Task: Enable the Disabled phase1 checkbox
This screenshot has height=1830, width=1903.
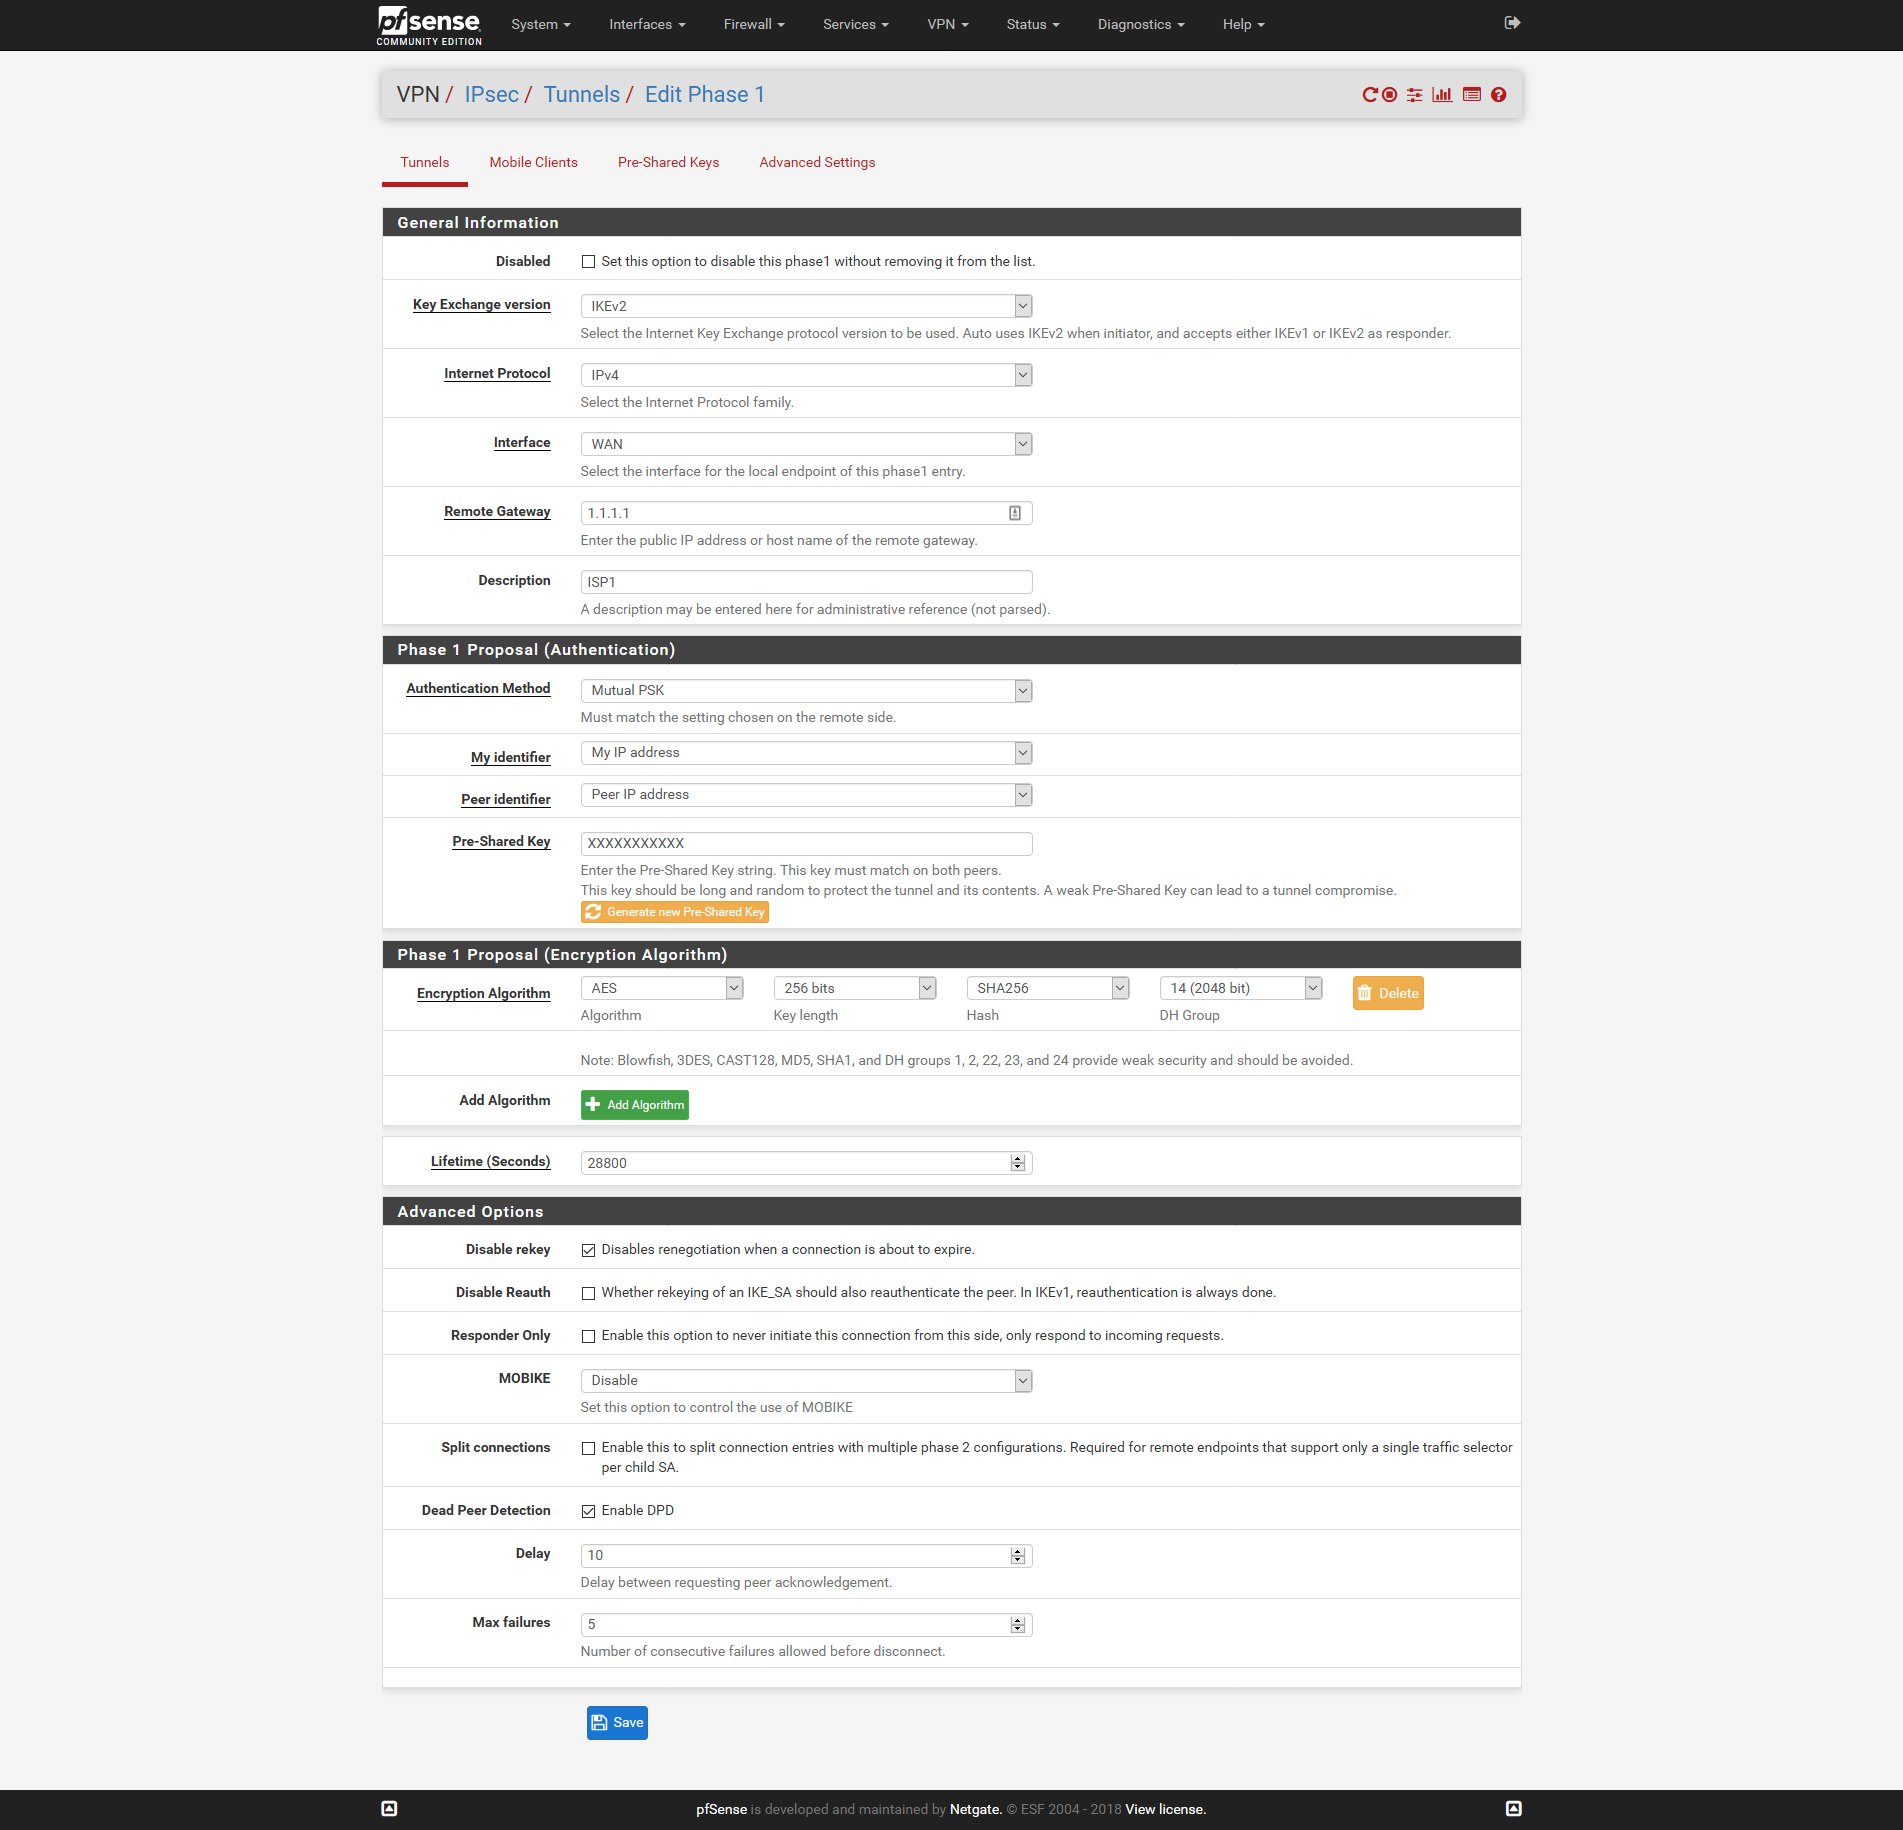Action: coord(588,262)
